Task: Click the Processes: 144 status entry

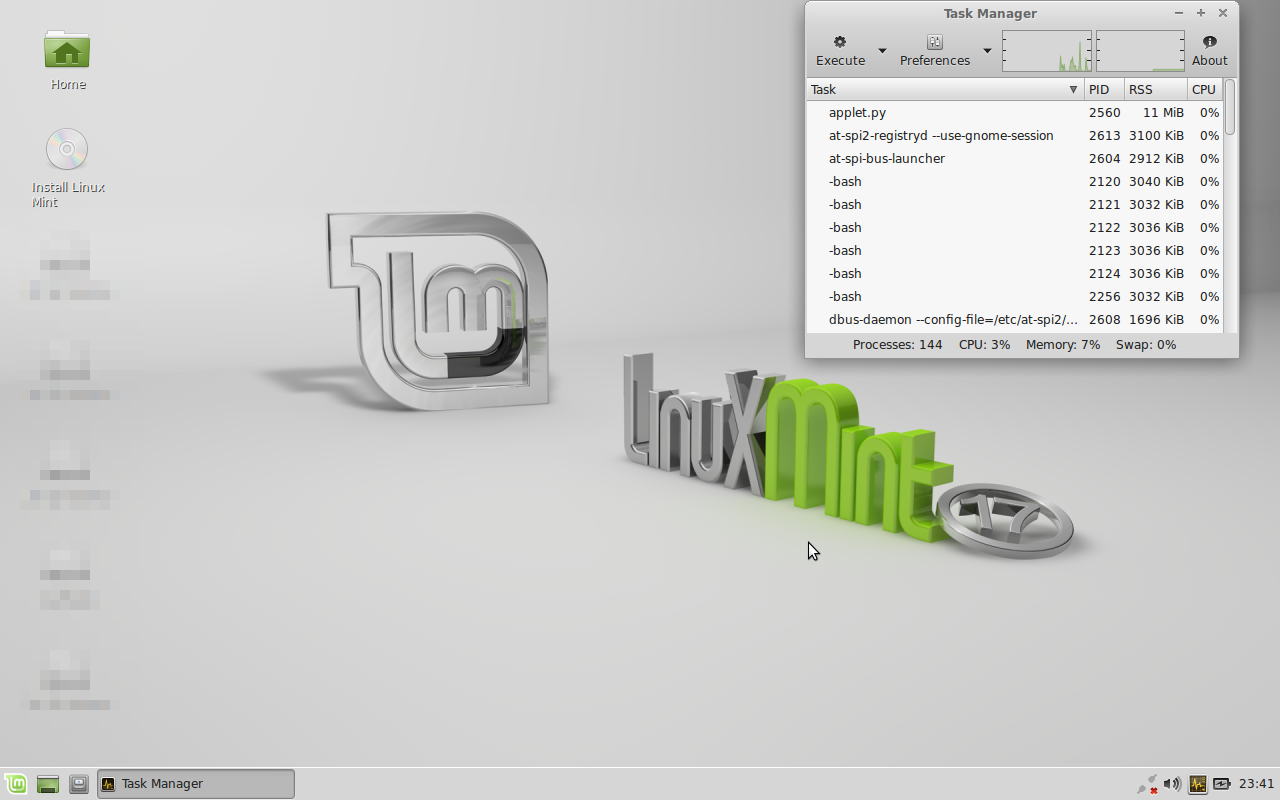Action: tap(897, 345)
